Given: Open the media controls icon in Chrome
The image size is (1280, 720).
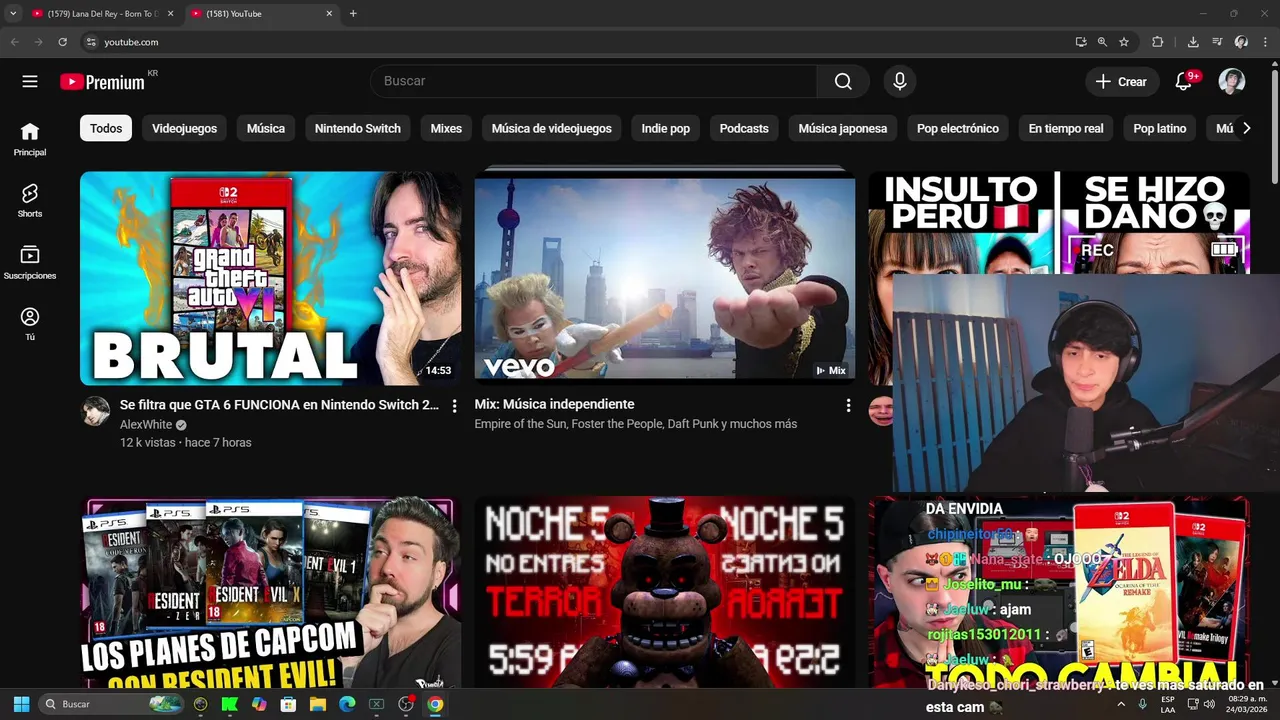Looking at the screenshot, I should [1217, 42].
